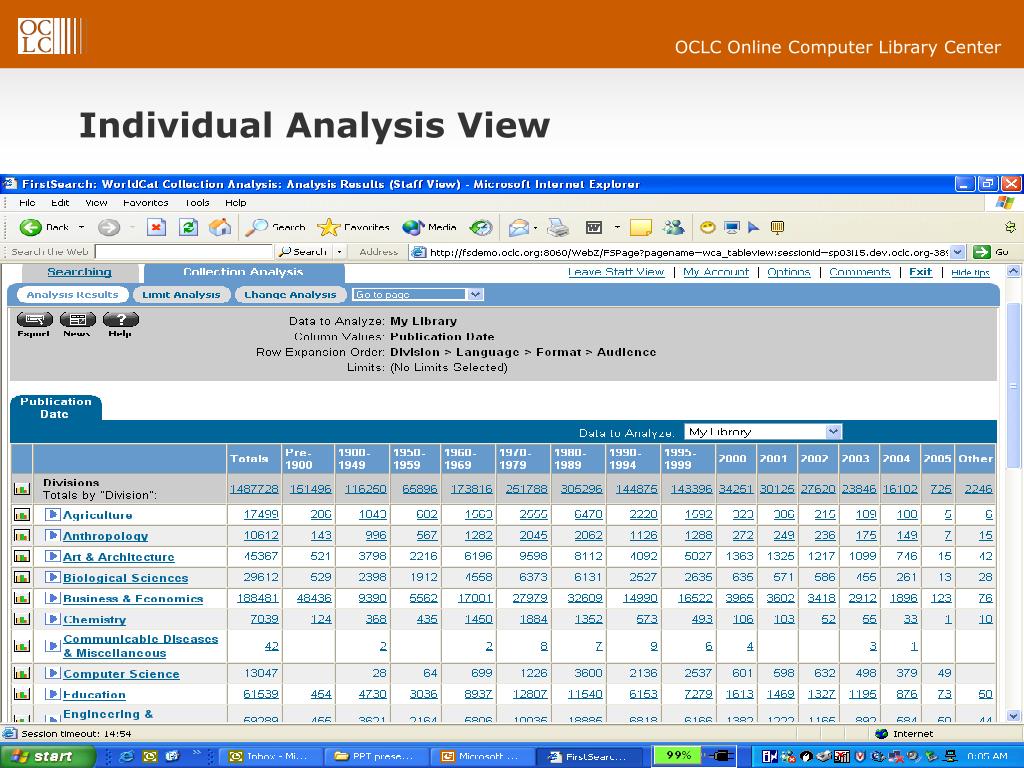1024x768 pixels.
Task: Go to the browser Home icon
Action: 220,227
